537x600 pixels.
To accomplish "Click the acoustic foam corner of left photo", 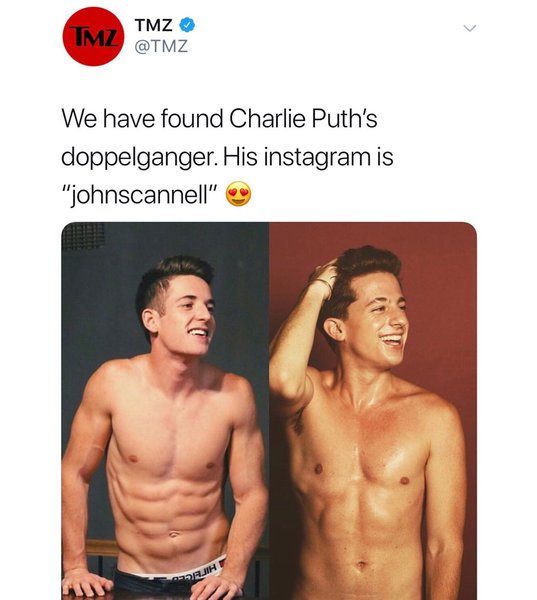I will (x=83, y=236).
